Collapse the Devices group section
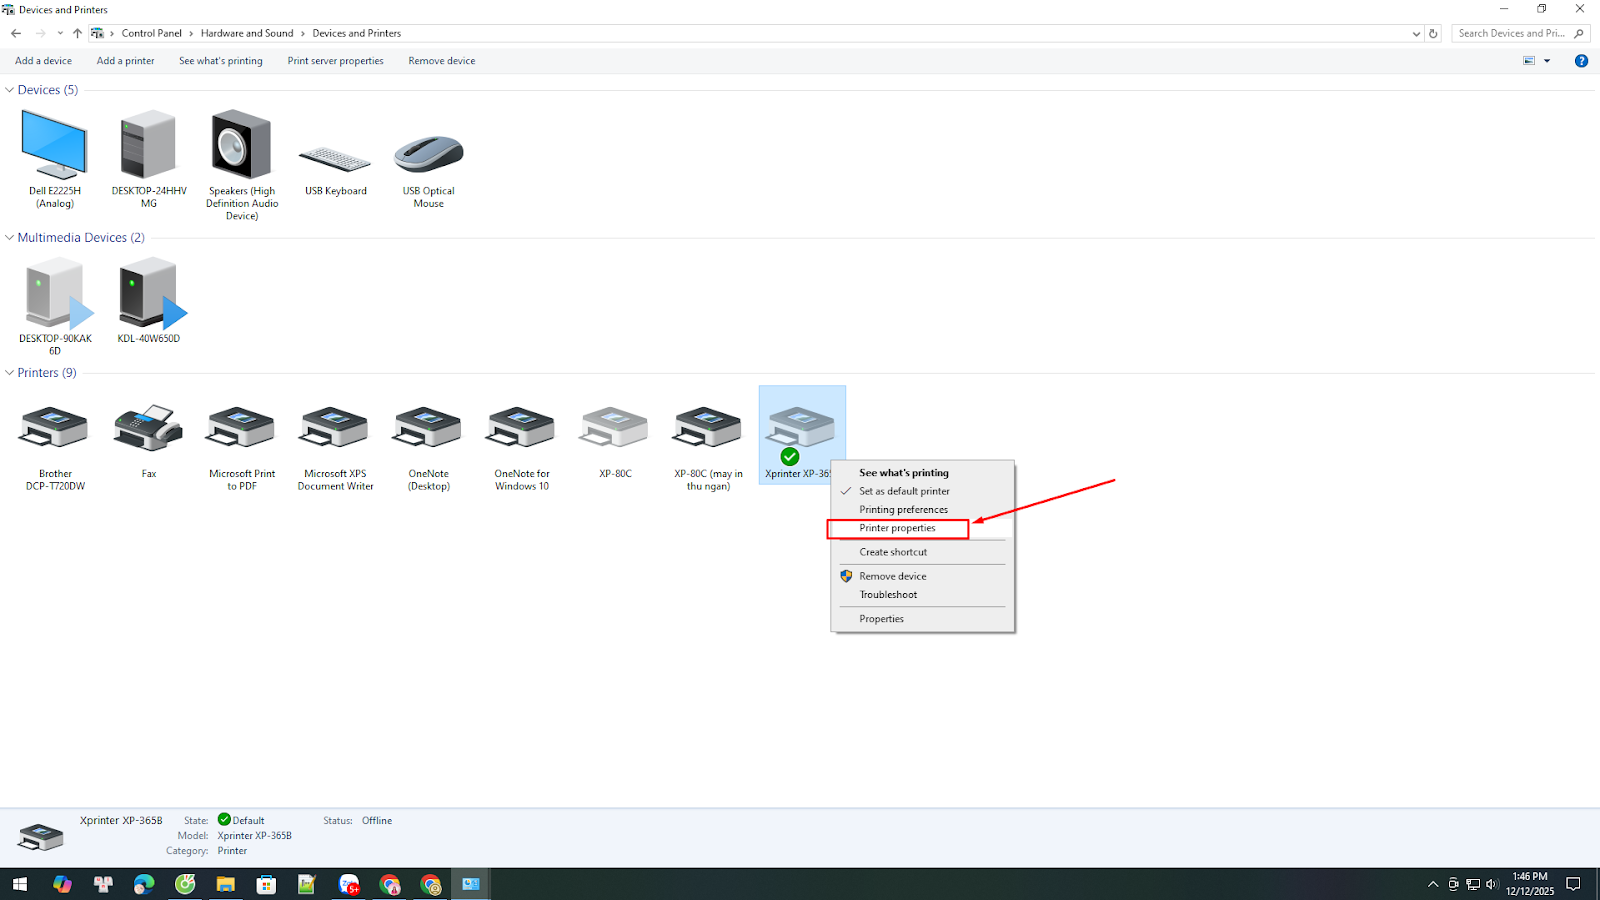1600x900 pixels. (10, 90)
